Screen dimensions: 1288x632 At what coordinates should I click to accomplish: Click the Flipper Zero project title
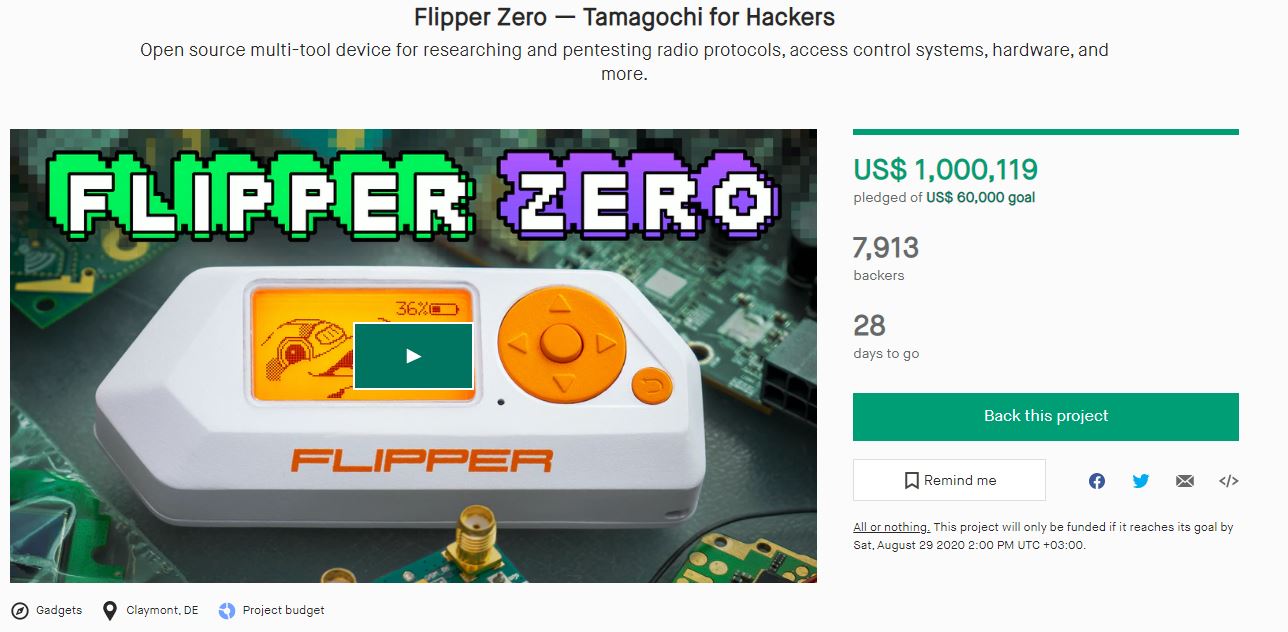click(624, 17)
